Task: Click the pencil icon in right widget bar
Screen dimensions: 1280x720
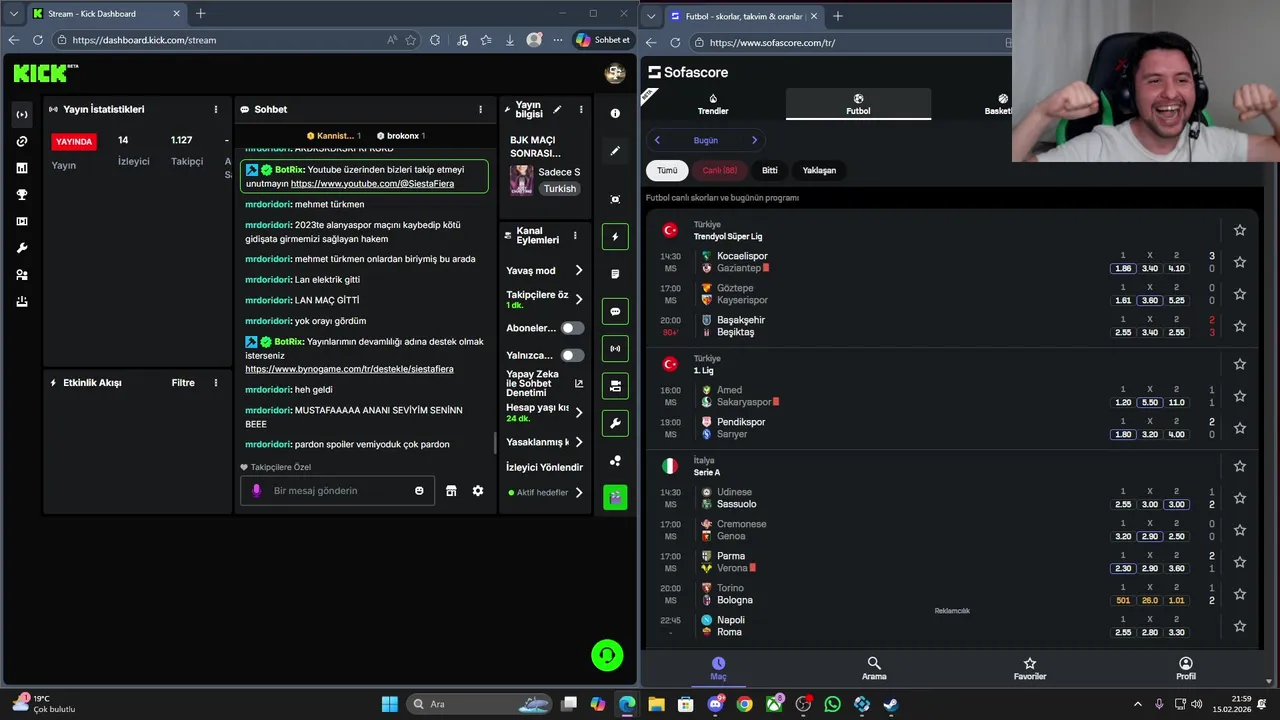Action: 615,150
